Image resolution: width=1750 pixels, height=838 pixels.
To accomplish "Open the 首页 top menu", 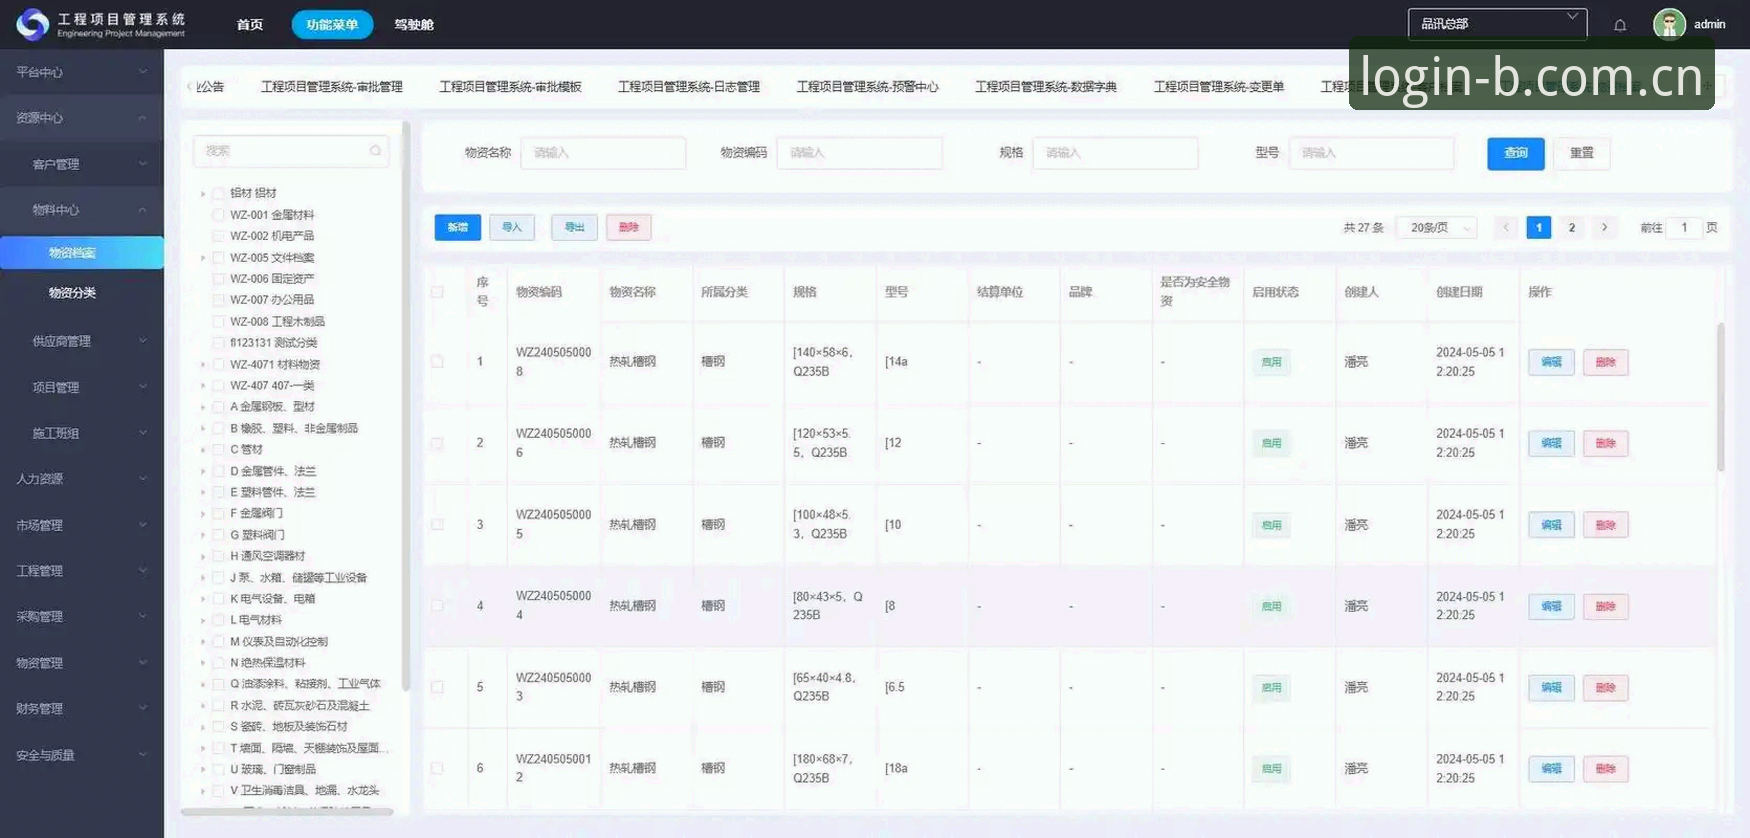I will click(250, 25).
